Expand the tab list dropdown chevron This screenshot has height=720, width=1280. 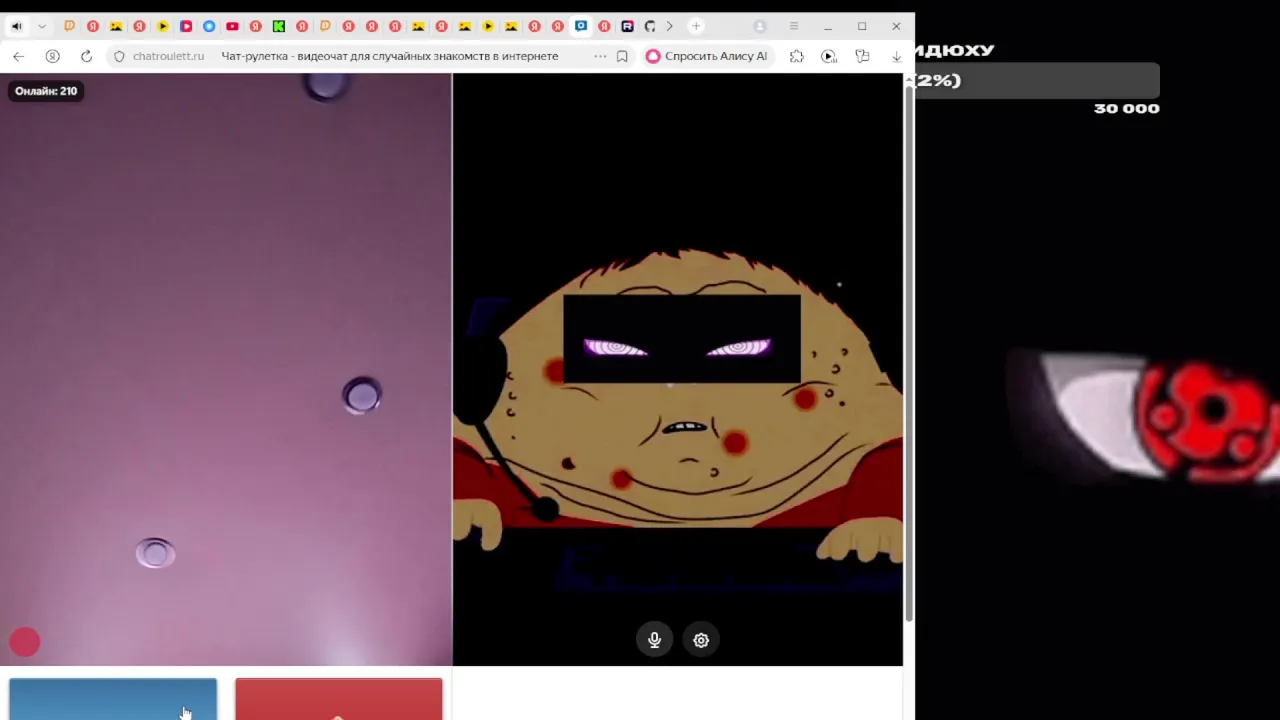(x=41, y=26)
